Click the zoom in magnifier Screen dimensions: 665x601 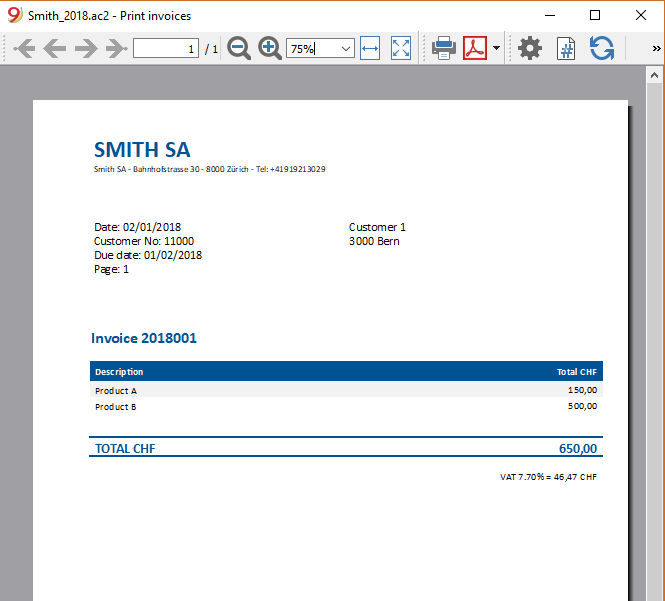(270, 48)
